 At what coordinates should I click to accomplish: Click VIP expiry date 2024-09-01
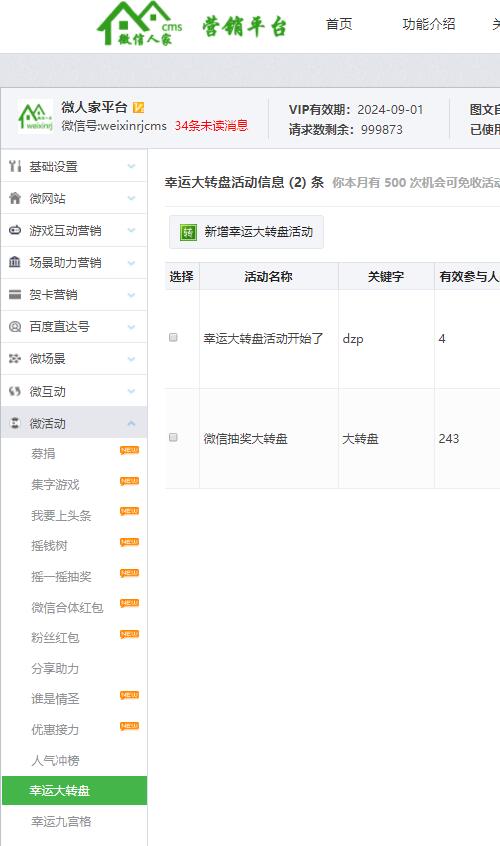click(x=391, y=110)
